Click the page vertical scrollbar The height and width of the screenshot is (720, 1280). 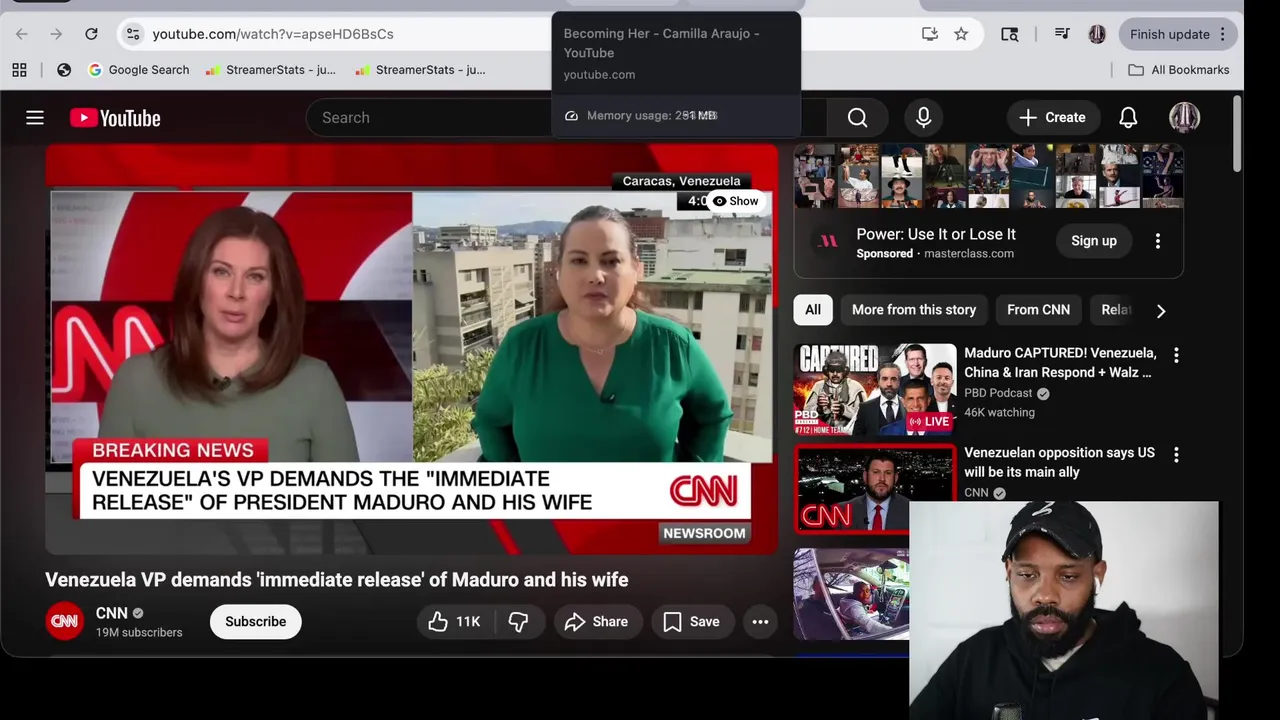point(1237,135)
